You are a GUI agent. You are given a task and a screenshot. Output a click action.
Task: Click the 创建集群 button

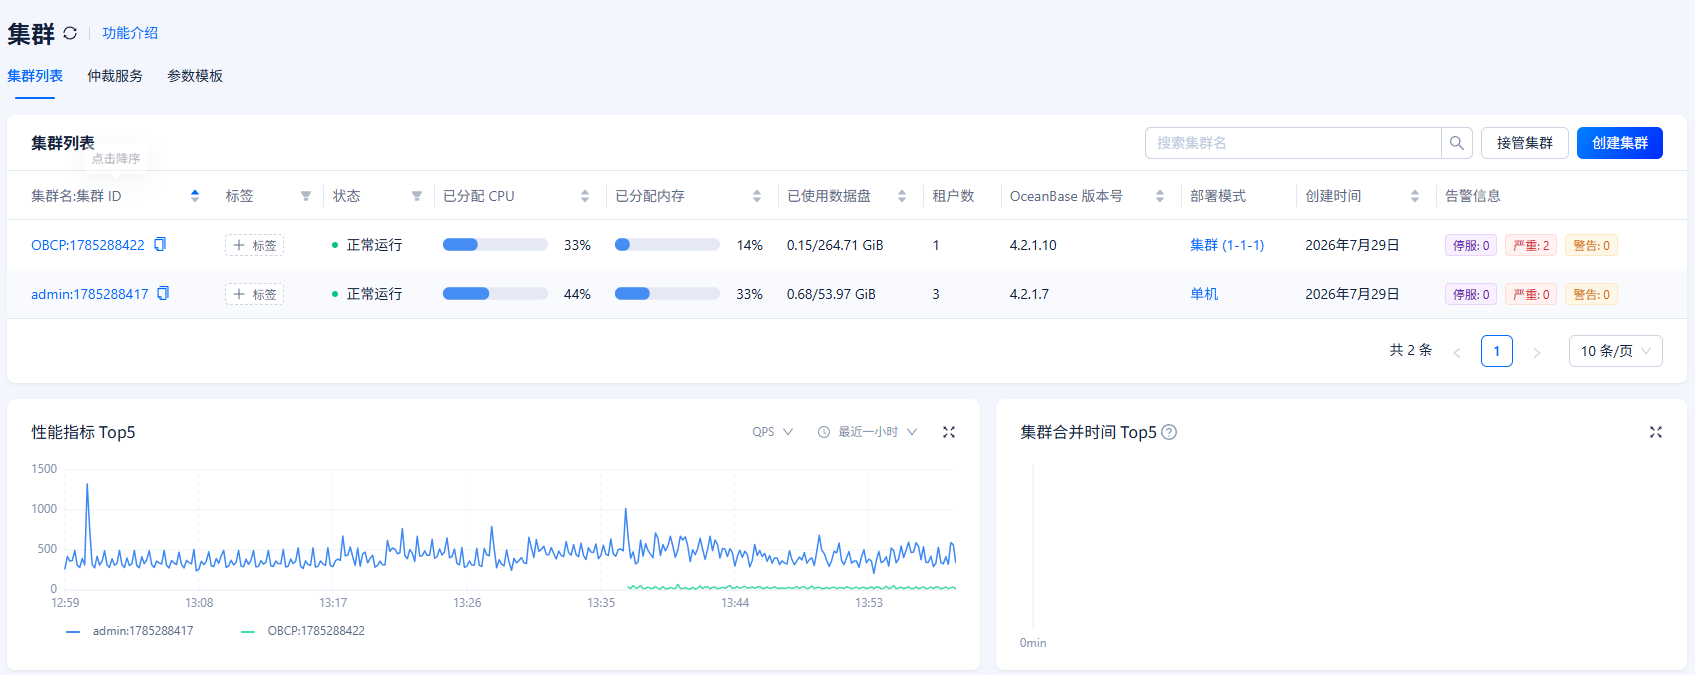[1620, 143]
